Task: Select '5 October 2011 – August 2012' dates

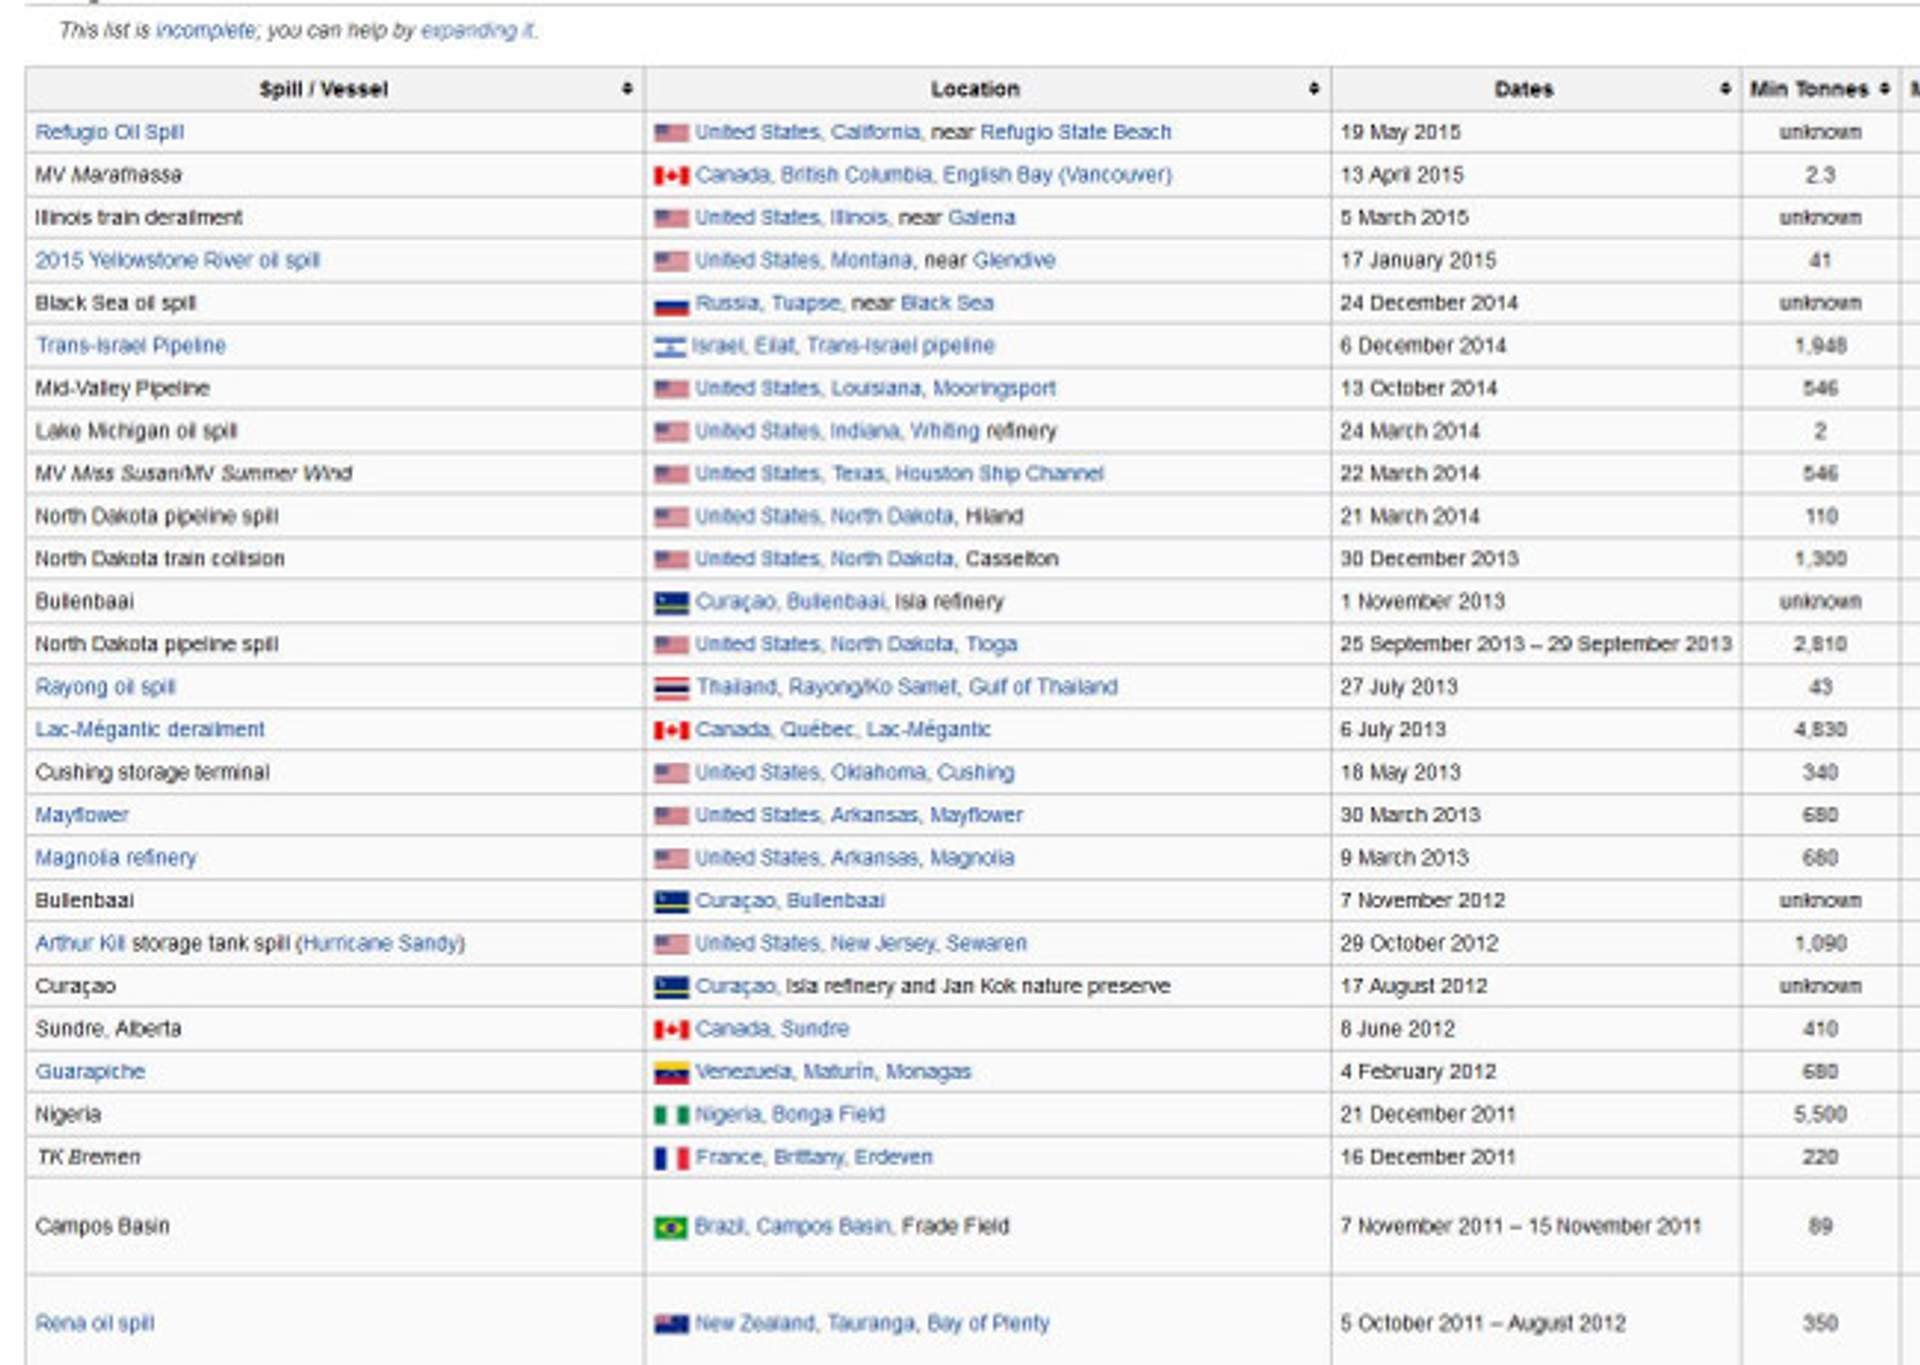Action: 1483,1323
